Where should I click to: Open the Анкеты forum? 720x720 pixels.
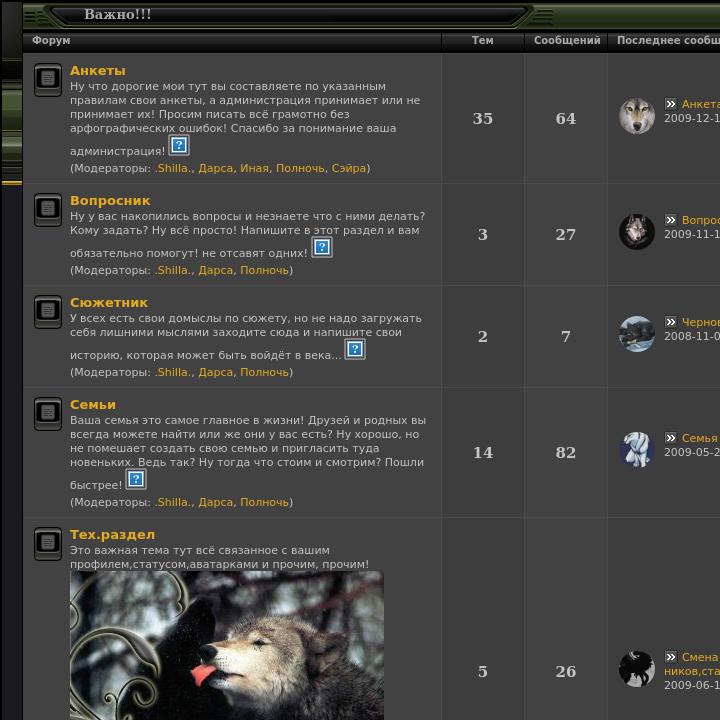pyautogui.click(x=98, y=71)
